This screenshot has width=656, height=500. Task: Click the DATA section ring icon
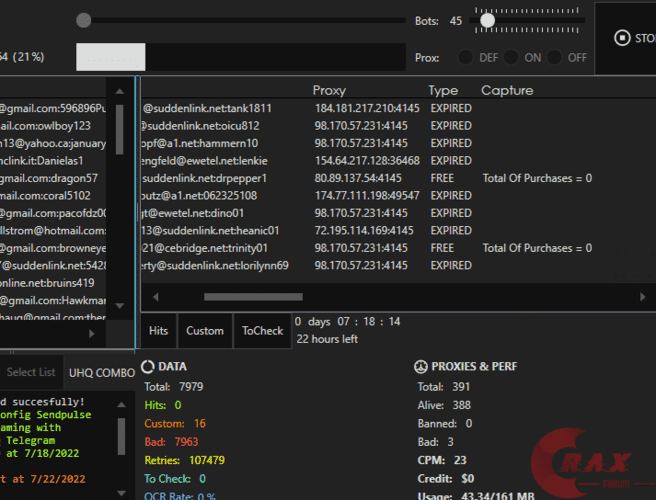coord(147,367)
